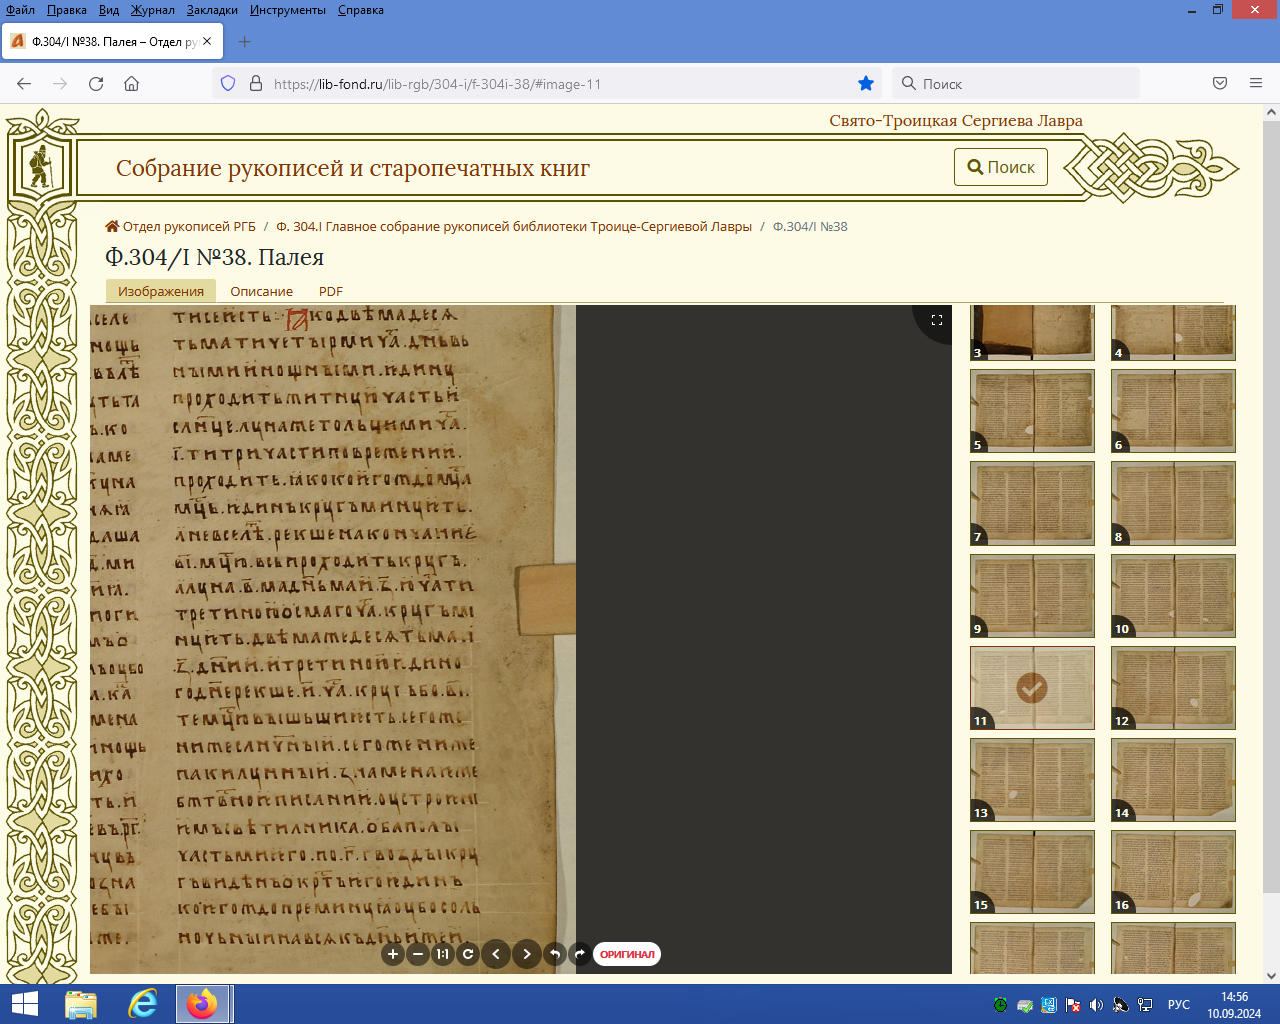This screenshot has height=1024, width=1280.
Task: Open the Инструменты menu
Action: tap(288, 10)
